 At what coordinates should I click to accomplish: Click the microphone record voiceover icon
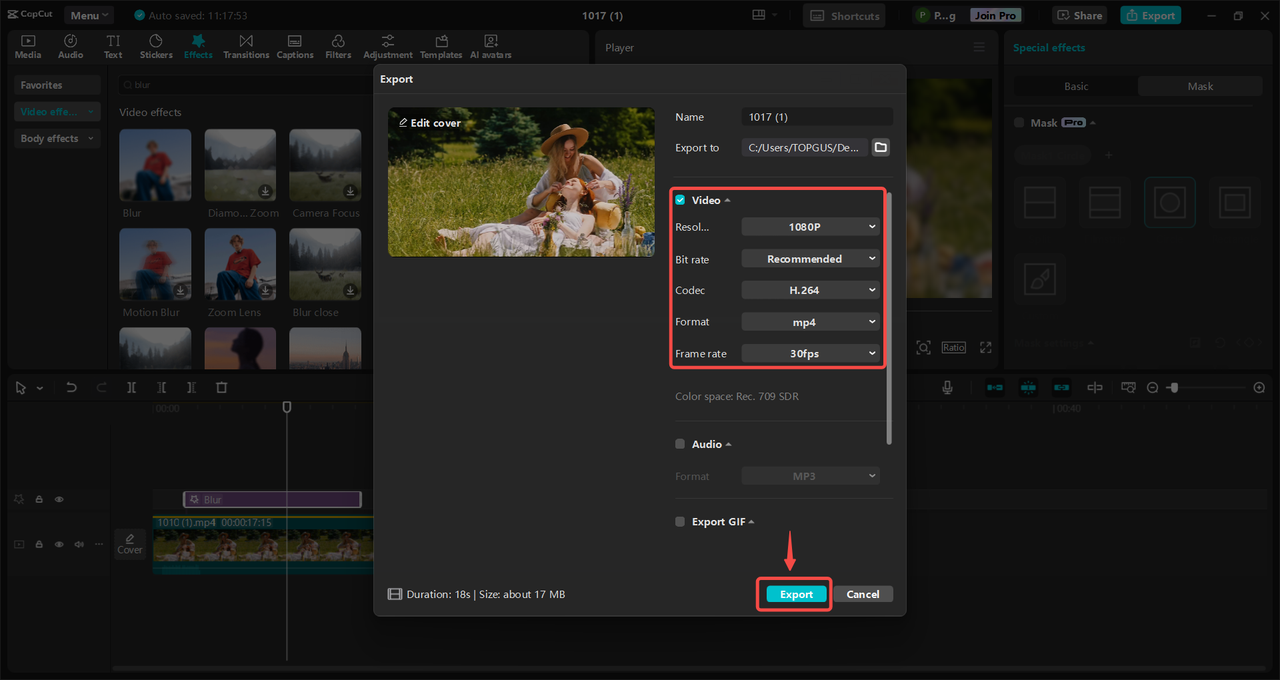click(x=947, y=387)
